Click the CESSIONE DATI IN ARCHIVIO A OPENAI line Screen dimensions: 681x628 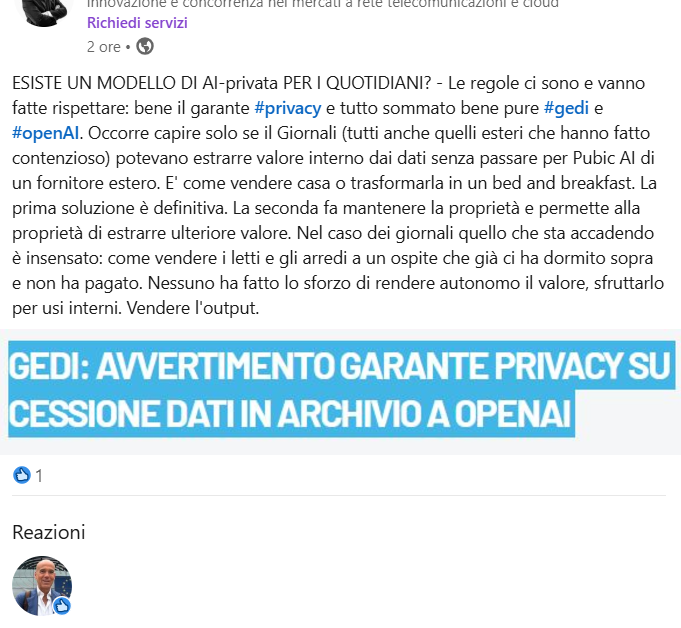pos(291,413)
